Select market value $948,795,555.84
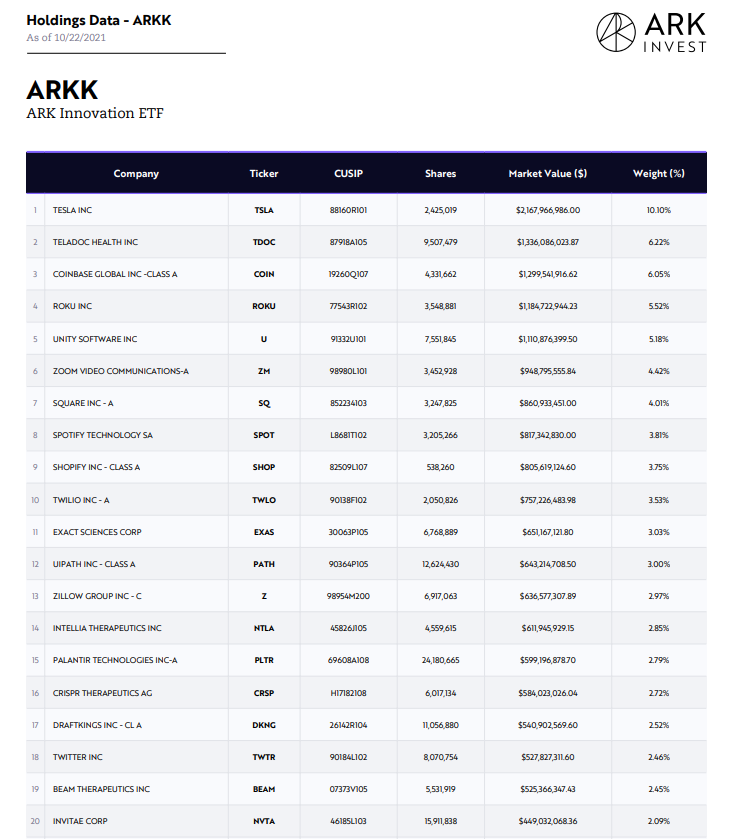The height and width of the screenshot is (839, 732). pos(548,371)
